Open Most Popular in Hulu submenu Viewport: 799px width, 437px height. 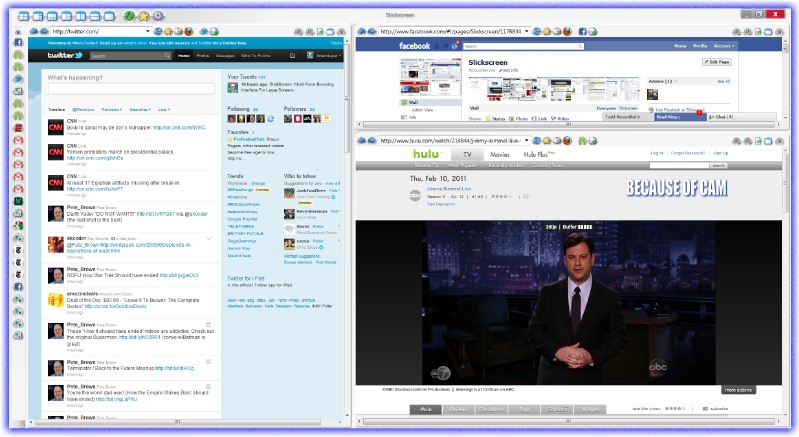pyautogui.click(x=463, y=166)
